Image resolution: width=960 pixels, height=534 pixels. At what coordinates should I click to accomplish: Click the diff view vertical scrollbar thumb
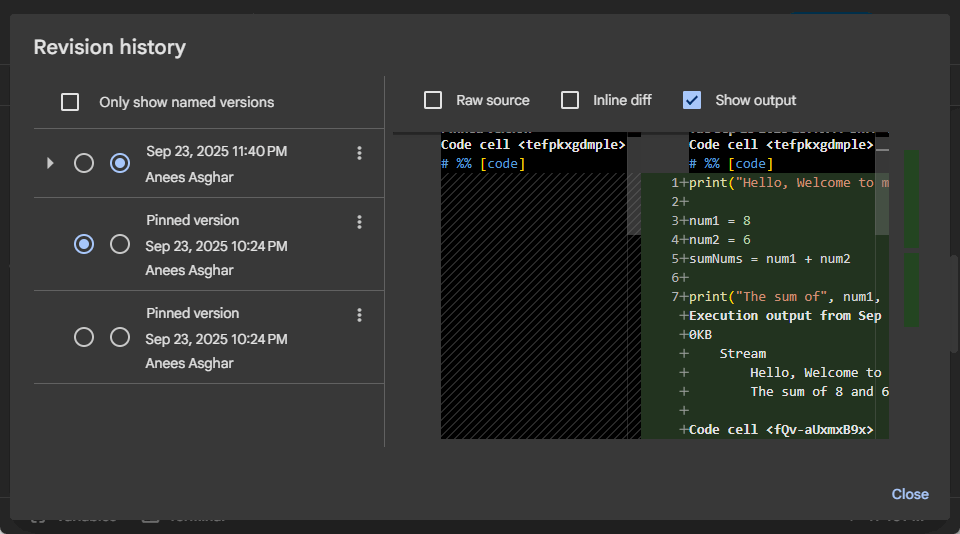(881, 205)
